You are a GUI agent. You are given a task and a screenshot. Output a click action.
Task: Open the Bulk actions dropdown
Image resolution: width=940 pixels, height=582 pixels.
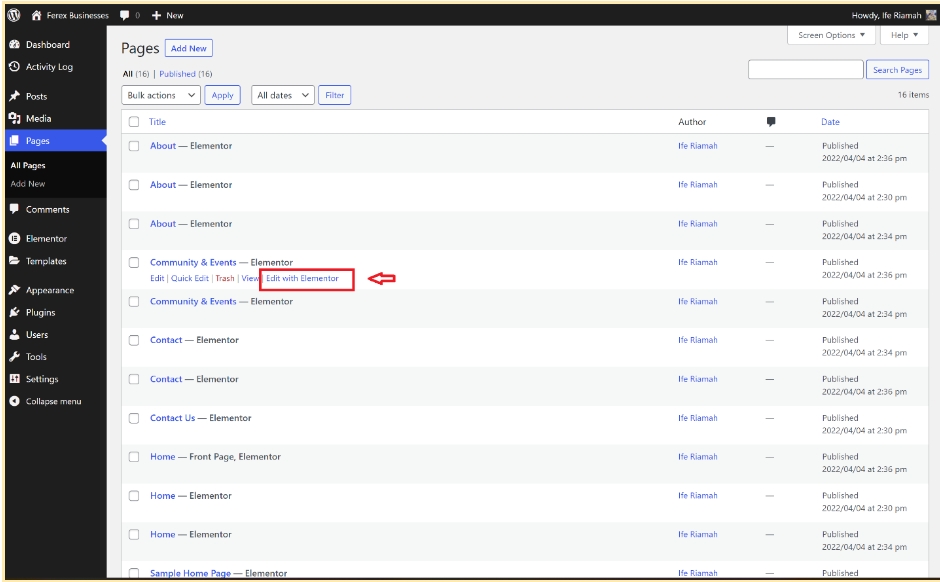[x=161, y=96]
